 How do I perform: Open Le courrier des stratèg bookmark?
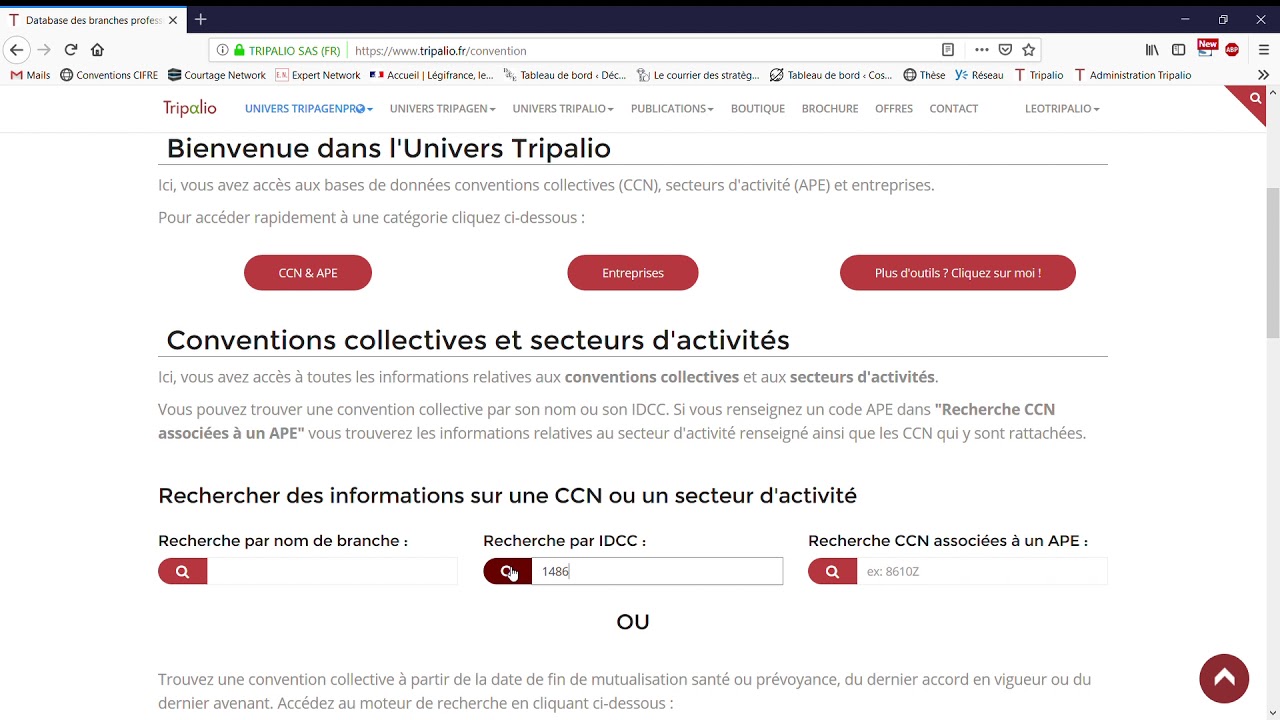click(x=698, y=75)
